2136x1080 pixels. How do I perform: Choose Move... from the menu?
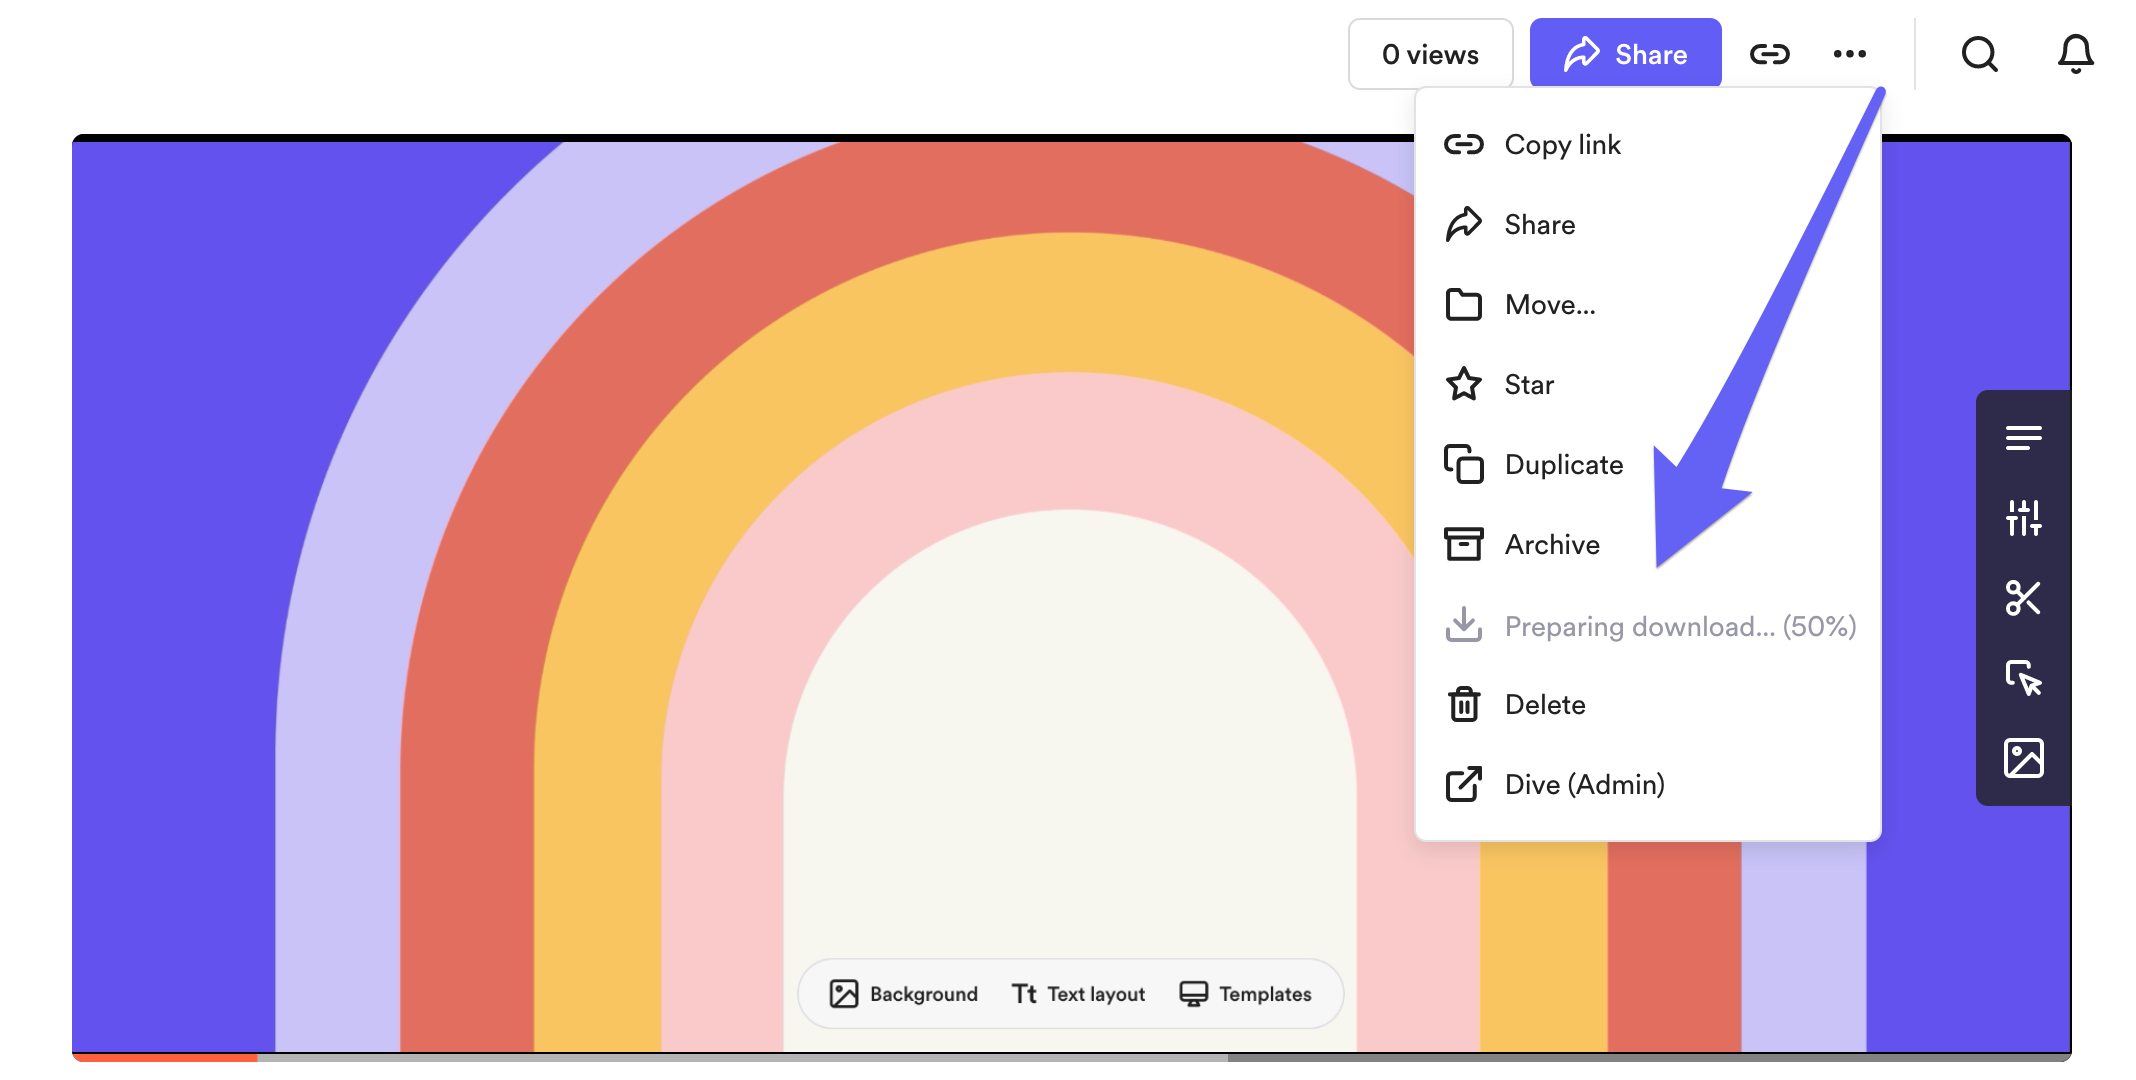(1648, 305)
